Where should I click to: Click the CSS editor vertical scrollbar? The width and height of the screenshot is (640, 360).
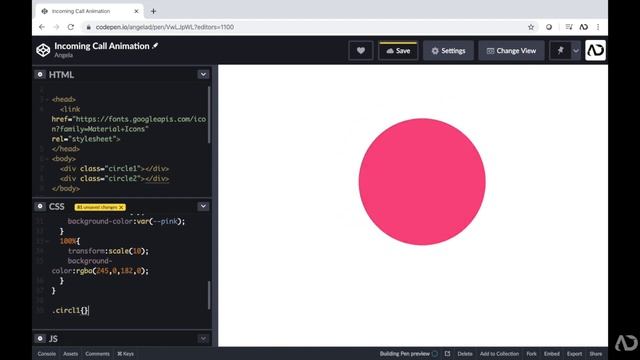209,295
